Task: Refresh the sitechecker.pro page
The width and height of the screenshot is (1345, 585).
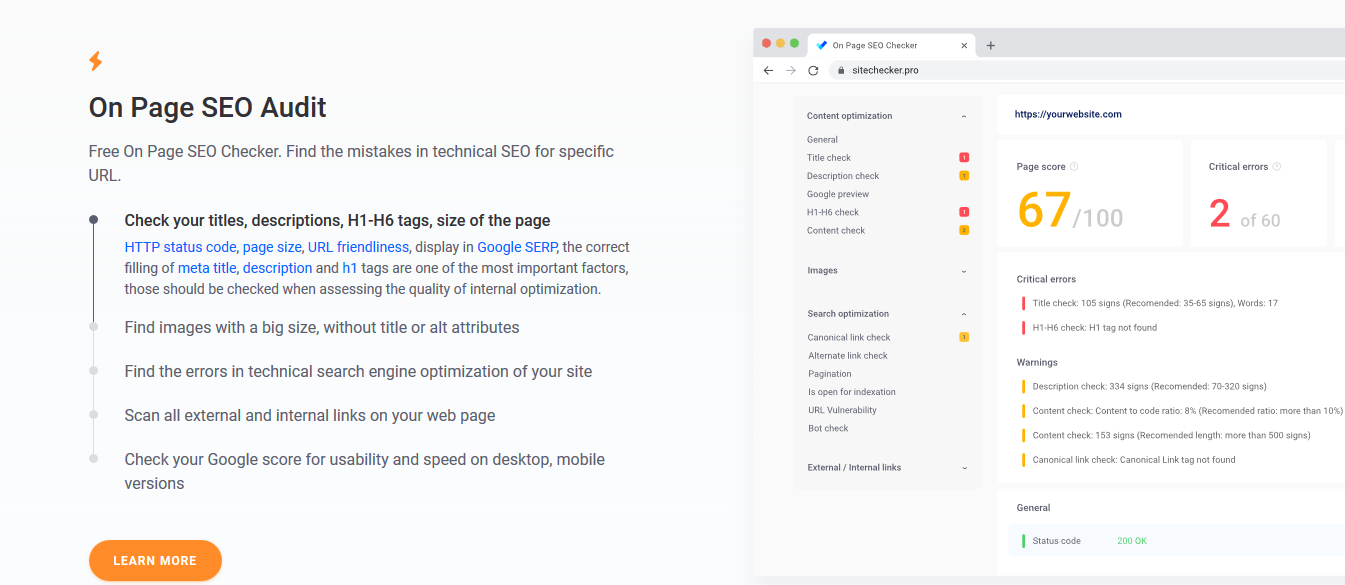Action: click(813, 70)
